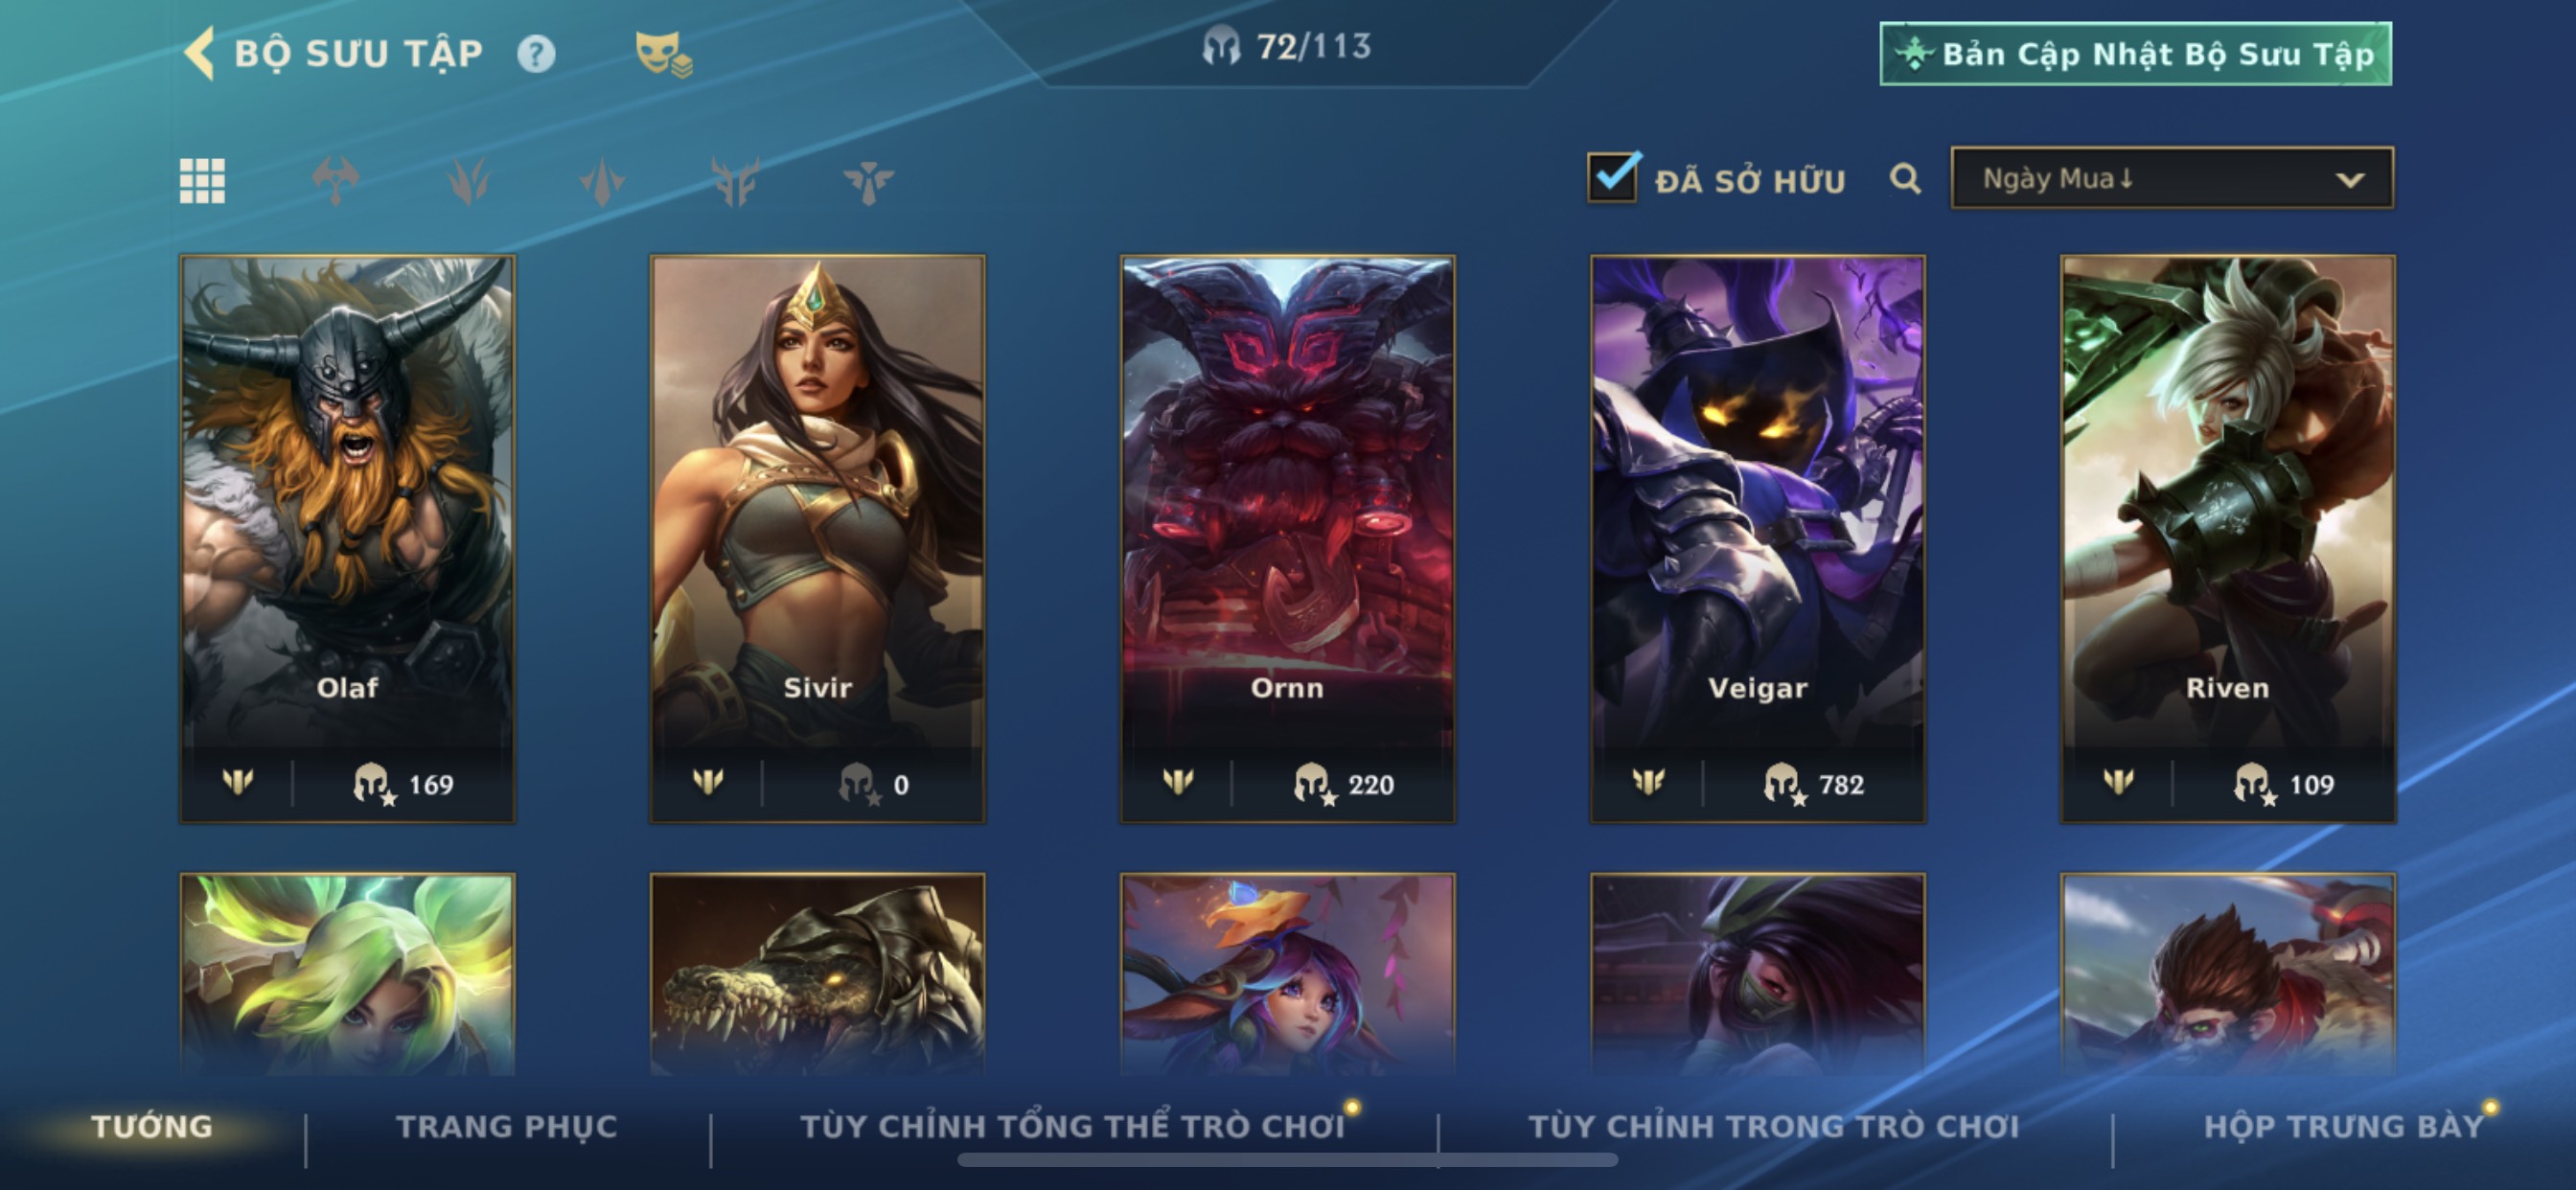Open the Tùy Chỉnh Trong Trò Chơi tab

point(1774,1127)
